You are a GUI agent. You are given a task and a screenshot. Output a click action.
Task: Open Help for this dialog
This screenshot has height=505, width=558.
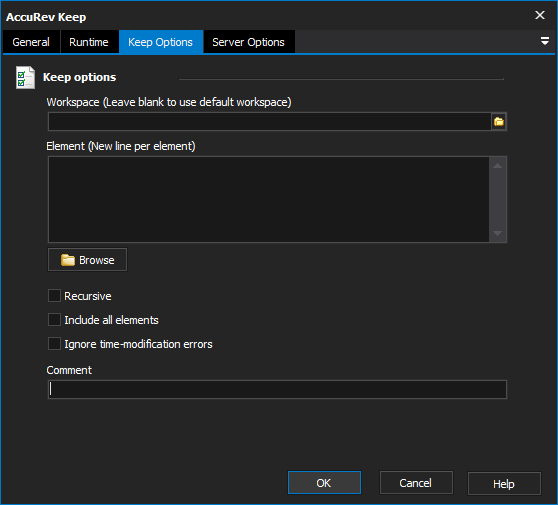click(x=504, y=483)
